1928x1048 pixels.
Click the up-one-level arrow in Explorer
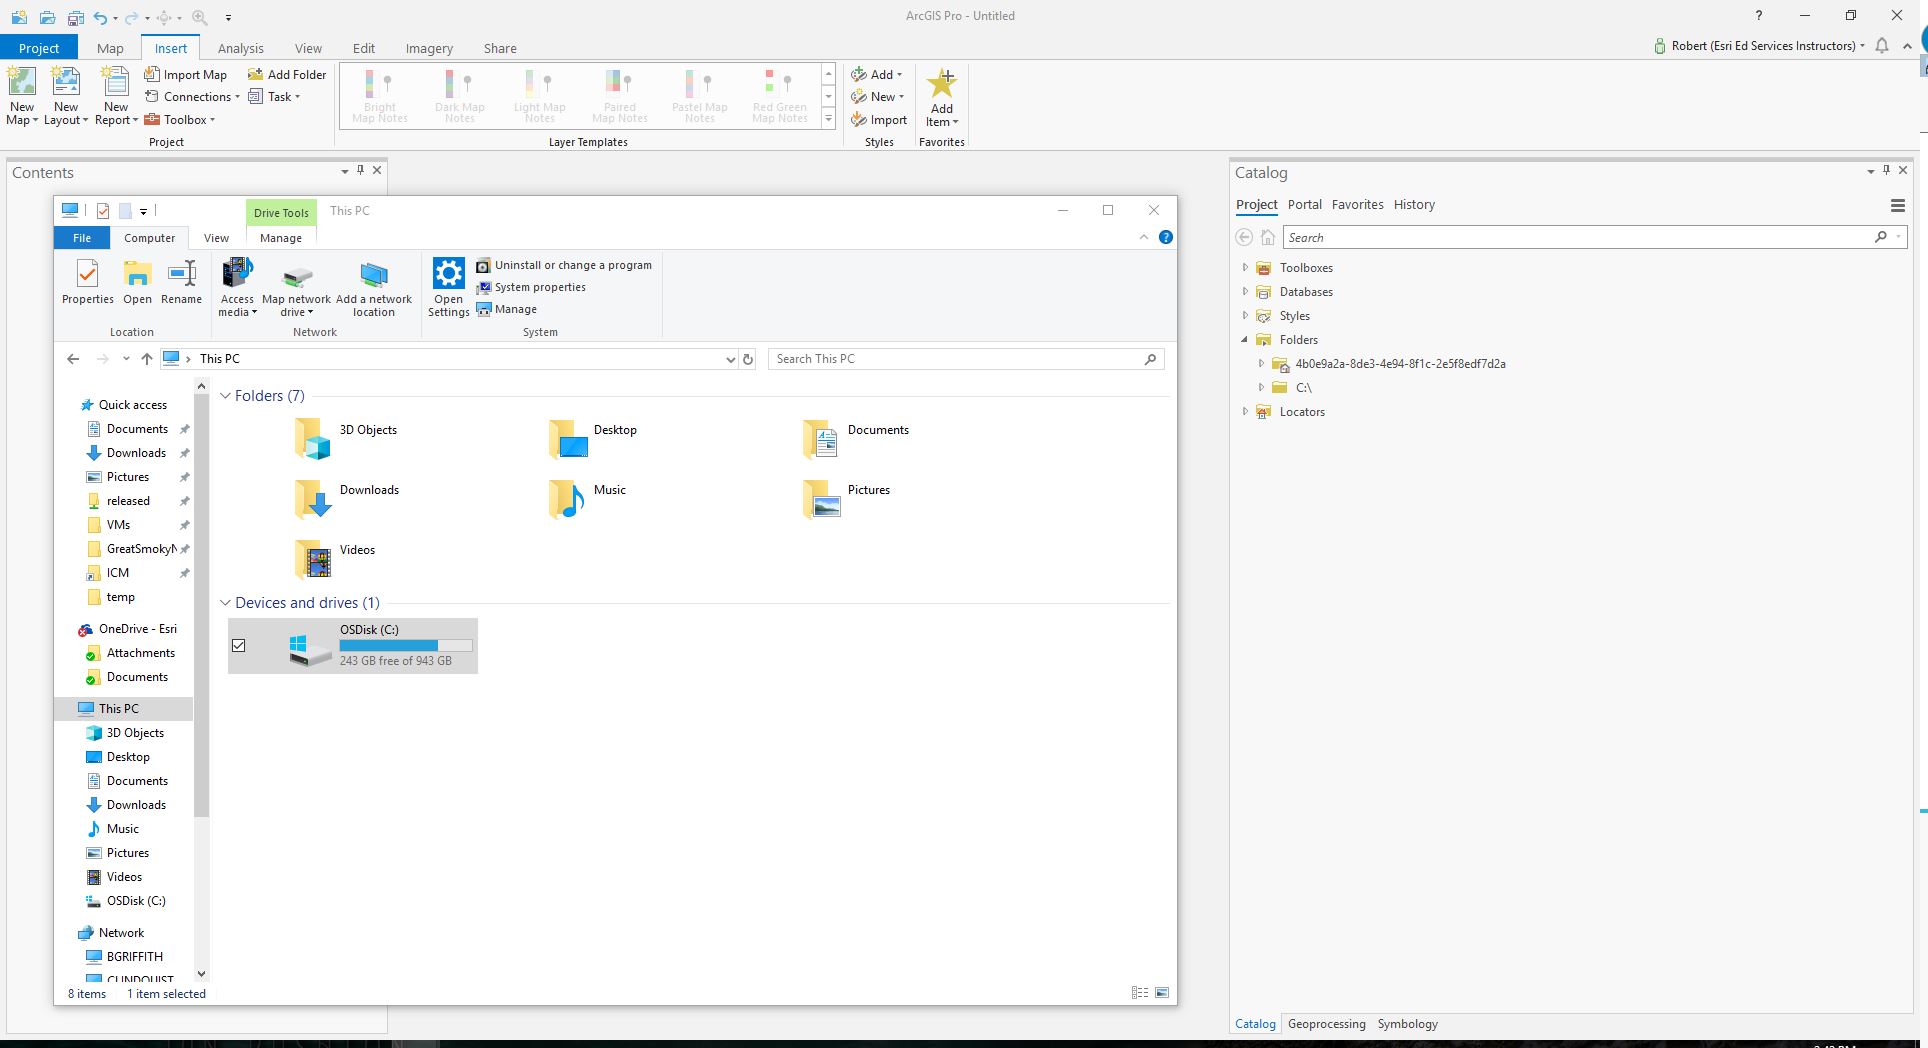click(147, 359)
